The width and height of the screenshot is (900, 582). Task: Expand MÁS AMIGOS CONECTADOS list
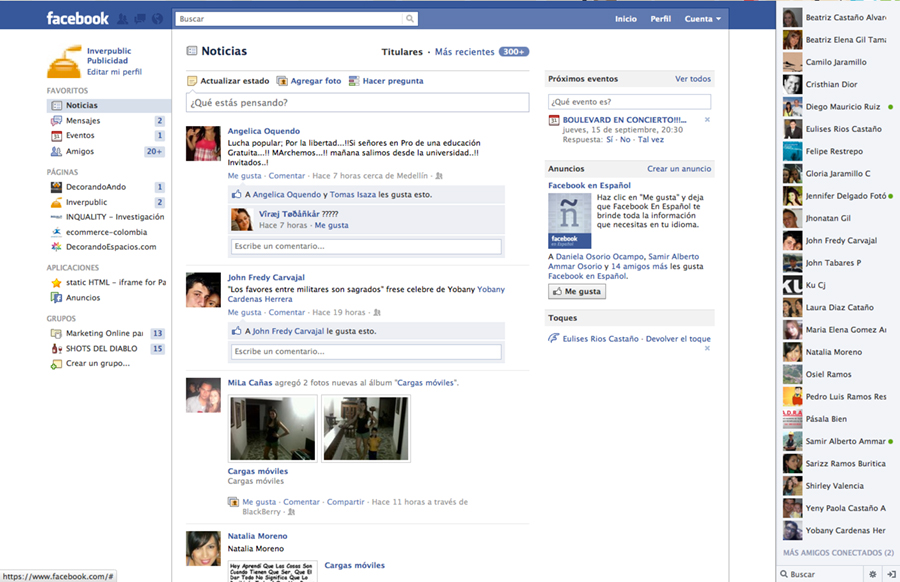(x=838, y=553)
